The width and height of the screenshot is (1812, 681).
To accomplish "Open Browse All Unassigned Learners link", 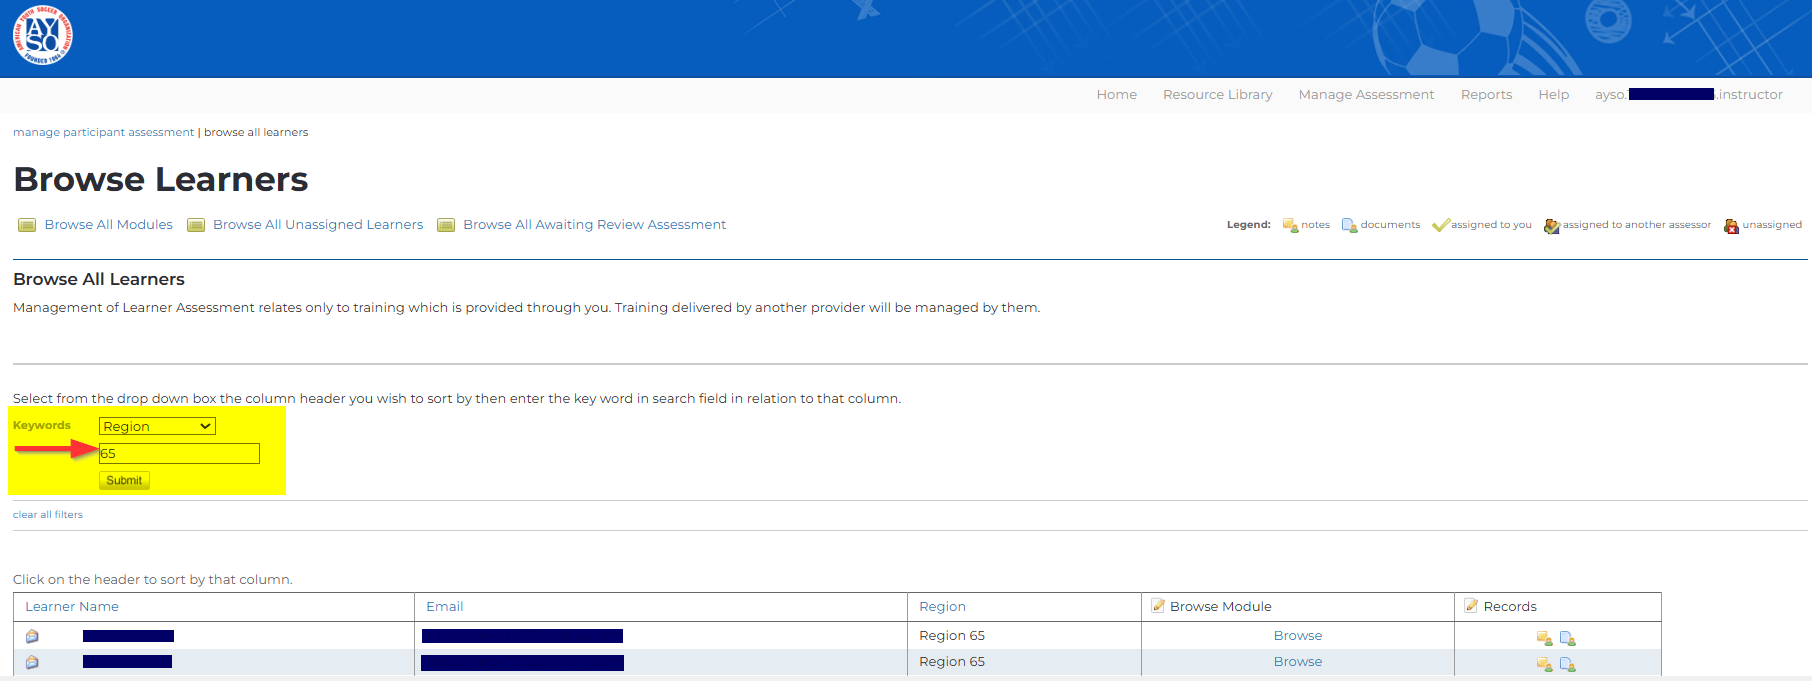I will click(x=318, y=225).
